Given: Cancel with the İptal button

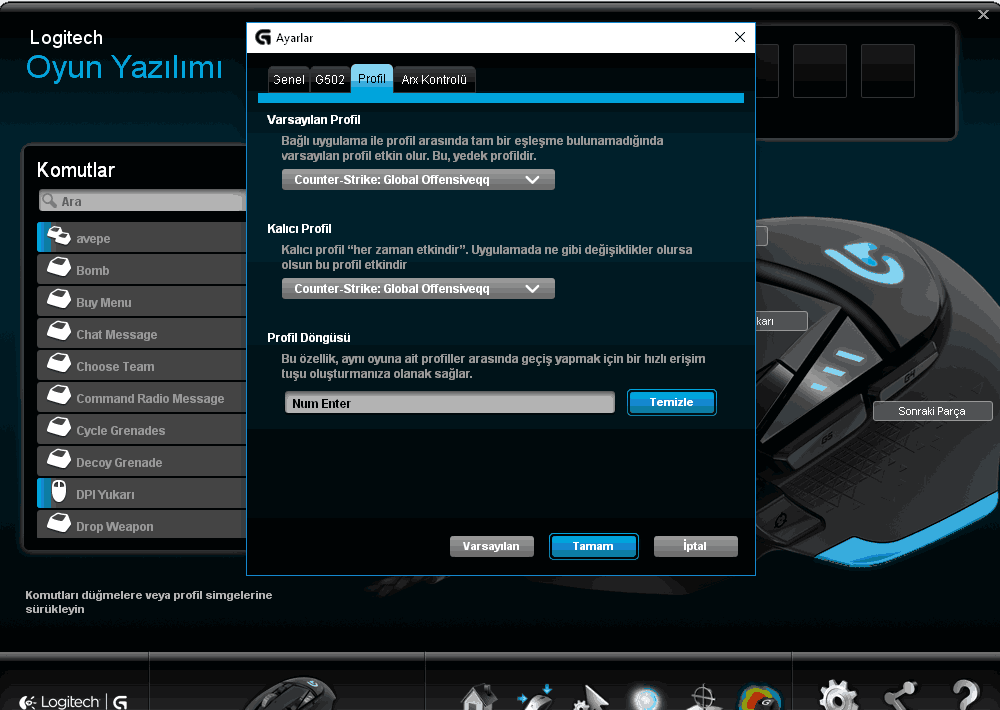Looking at the screenshot, I should point(695,547).
